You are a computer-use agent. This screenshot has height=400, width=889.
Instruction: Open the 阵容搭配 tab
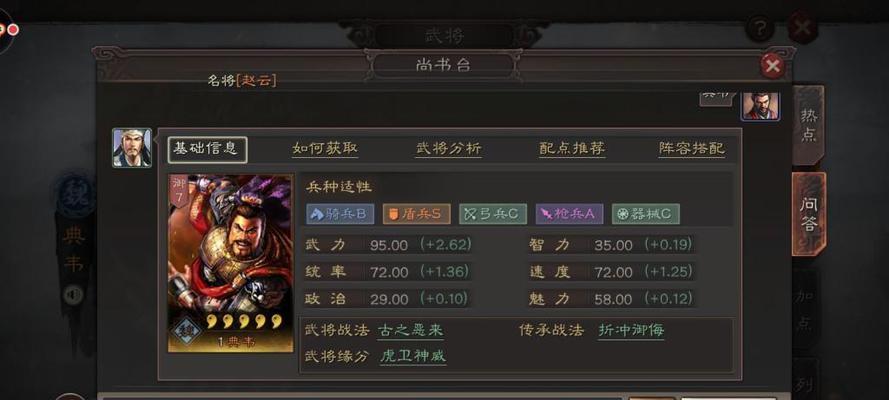click(692, 148)
